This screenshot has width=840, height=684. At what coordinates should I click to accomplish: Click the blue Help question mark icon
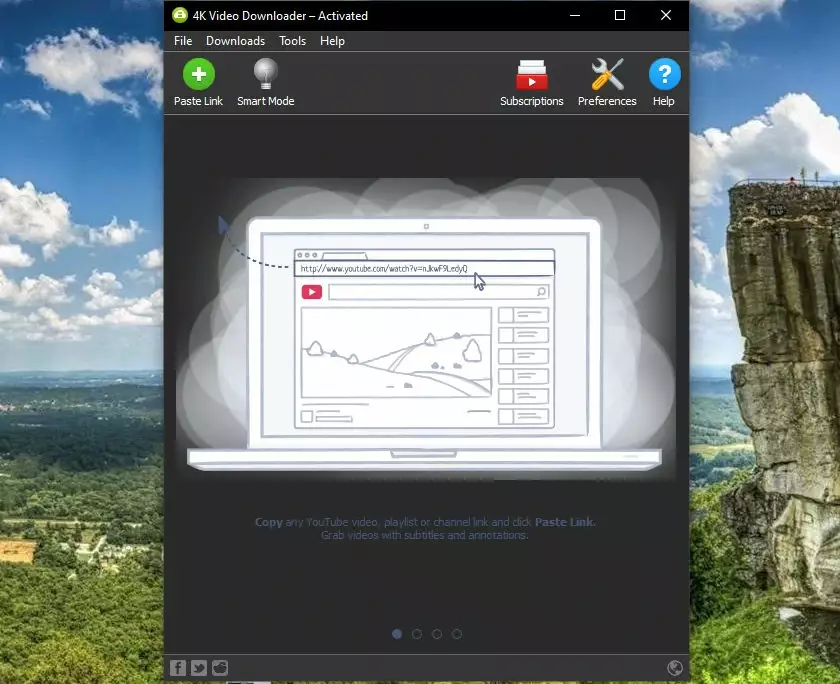tap(664, 76)
